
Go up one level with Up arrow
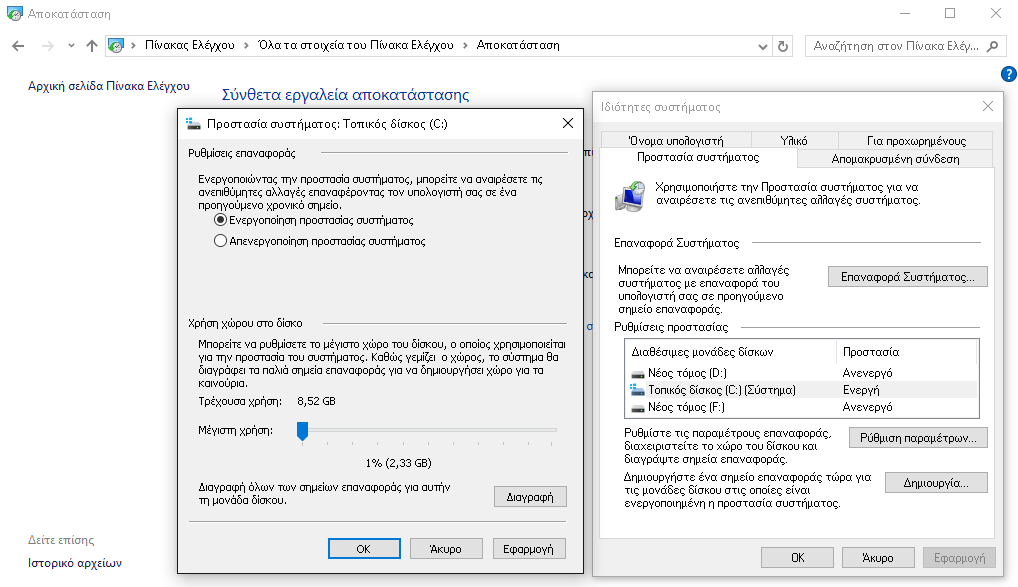[92, 45]
